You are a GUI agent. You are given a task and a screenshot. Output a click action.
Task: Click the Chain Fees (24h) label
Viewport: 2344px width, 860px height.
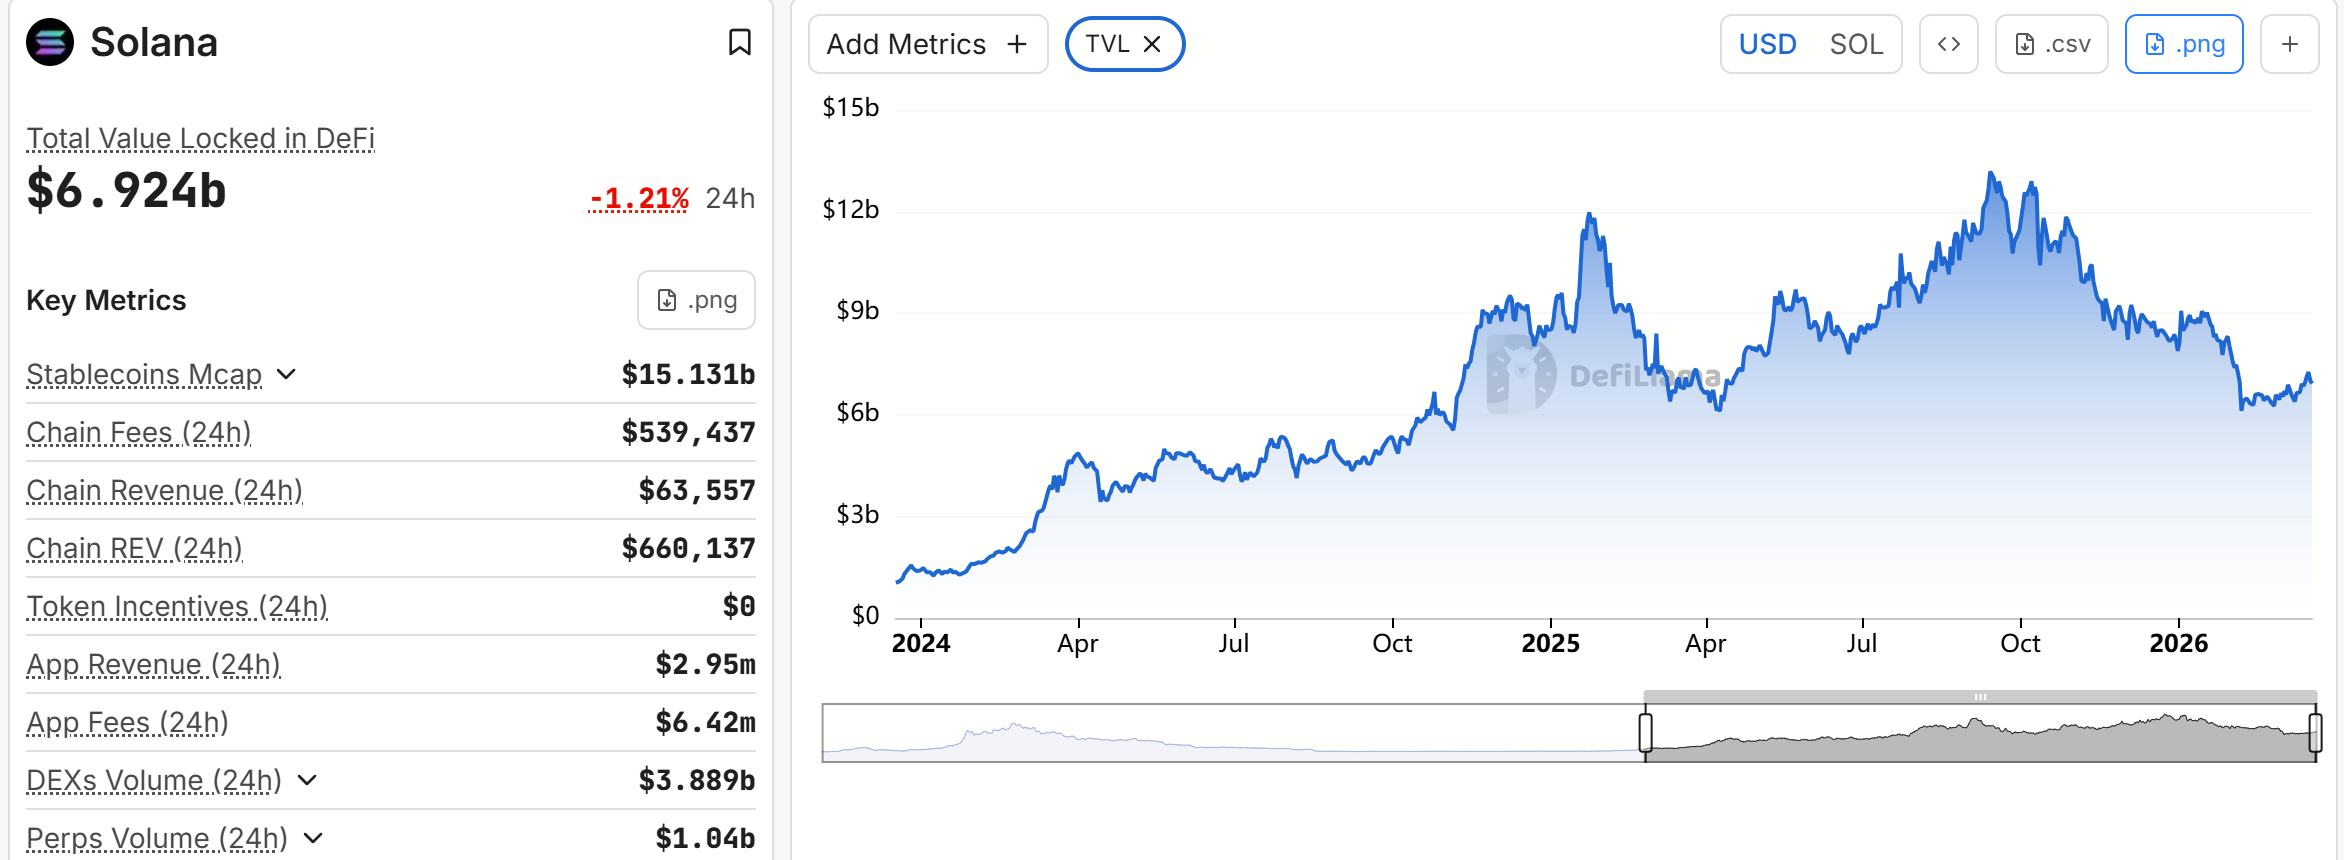138,432
